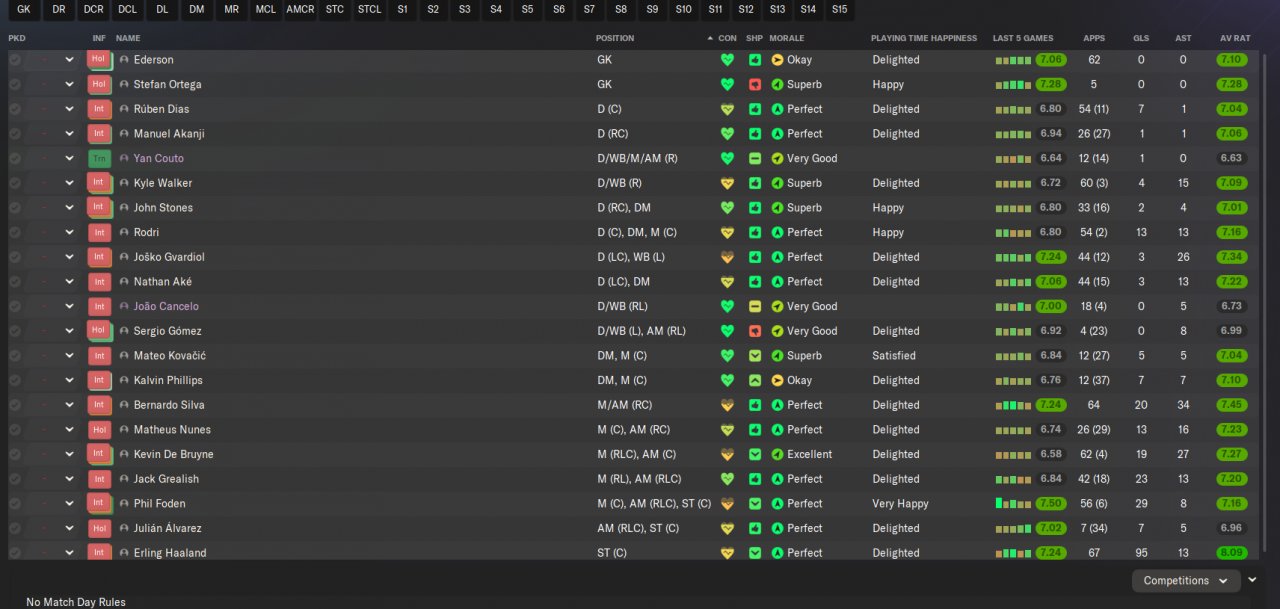The height and width of the screenshot is (609, 1280).
Task: Open the row dropdown arrow for Jack Grealish
Action: click(x=69, y=479)
